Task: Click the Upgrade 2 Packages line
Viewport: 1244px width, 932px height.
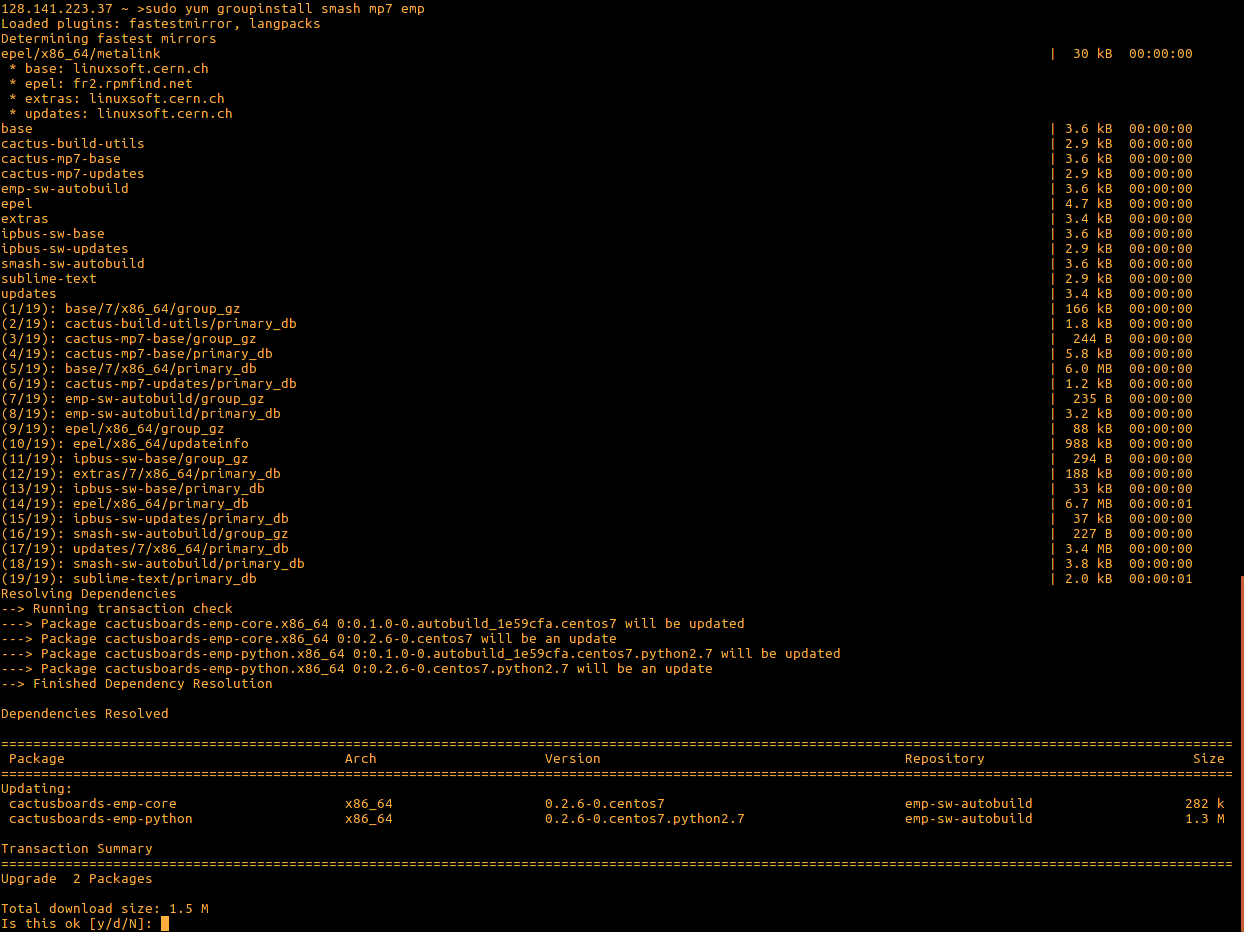Action: pos(76,879)
